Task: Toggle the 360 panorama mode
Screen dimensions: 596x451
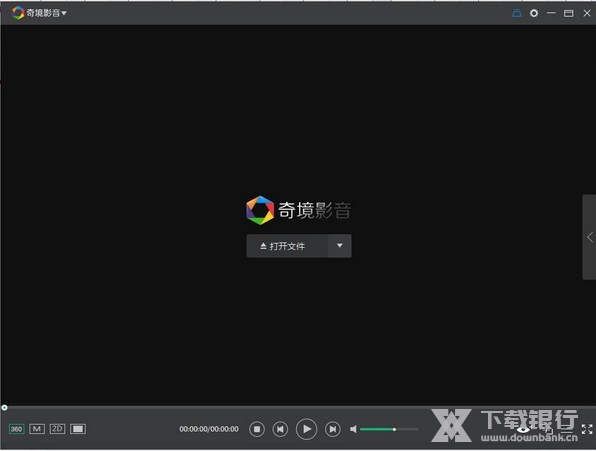Action: pos(16,429)
